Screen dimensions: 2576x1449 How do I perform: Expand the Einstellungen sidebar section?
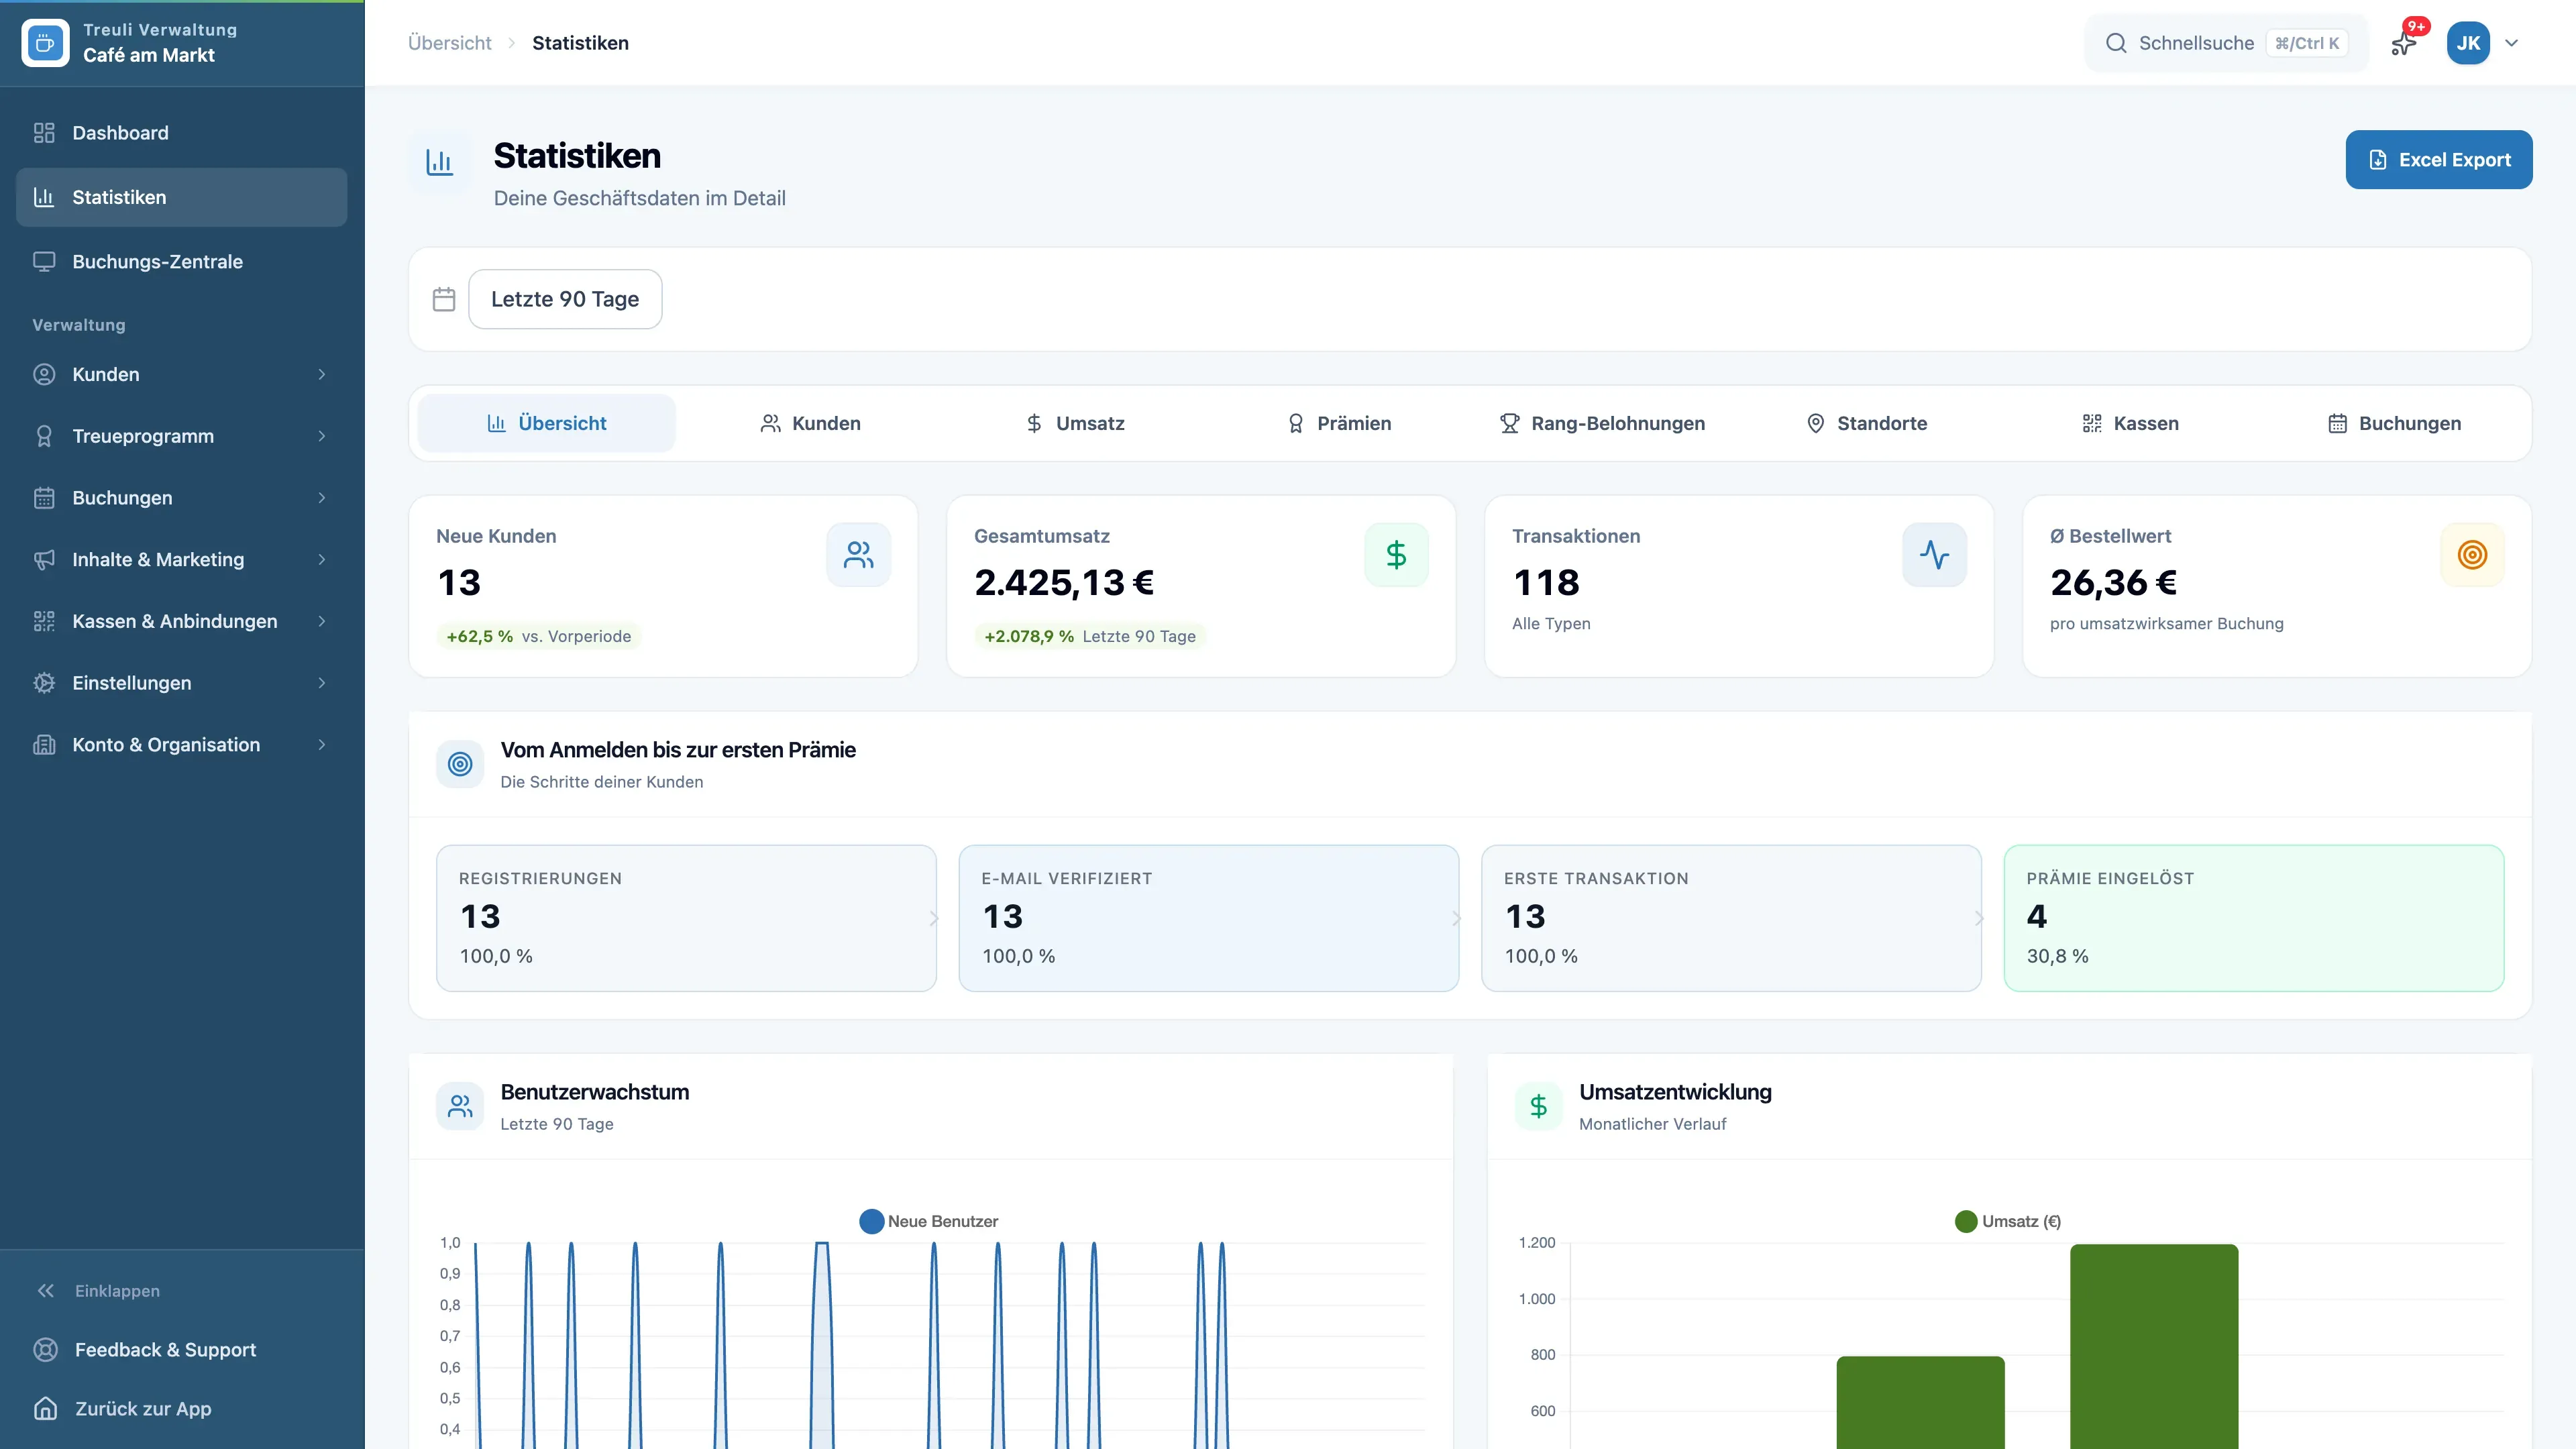(x=182, y=683)
